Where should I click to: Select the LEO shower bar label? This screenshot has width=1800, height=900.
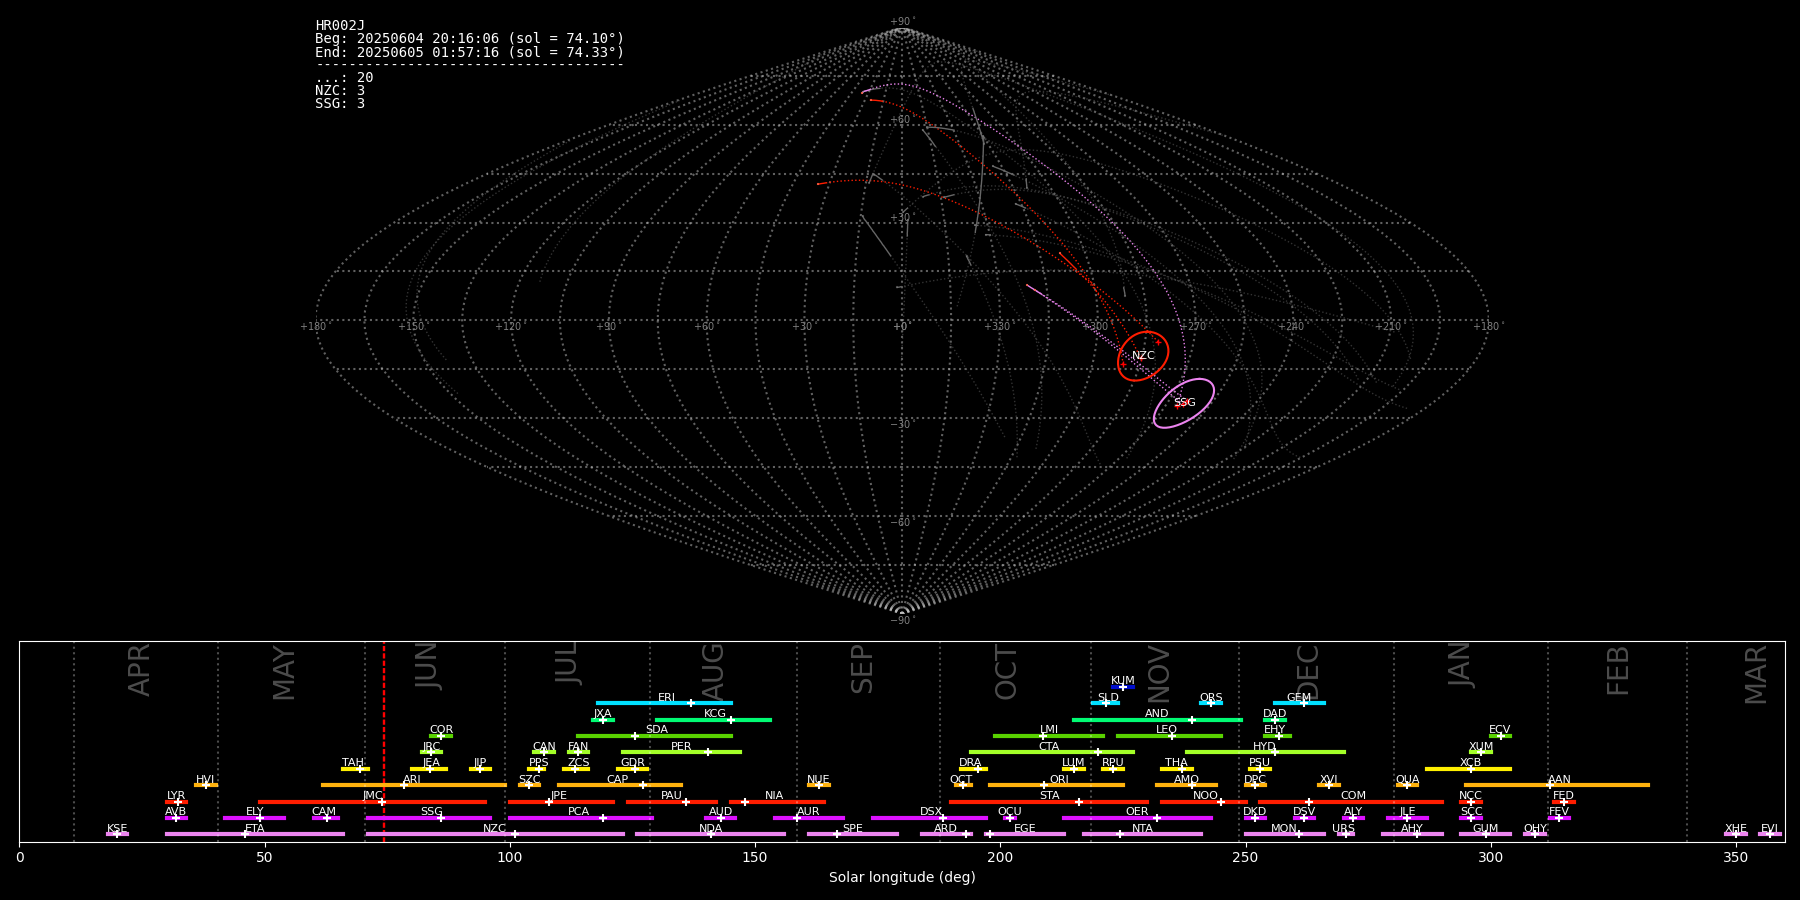coord(1166,730)
